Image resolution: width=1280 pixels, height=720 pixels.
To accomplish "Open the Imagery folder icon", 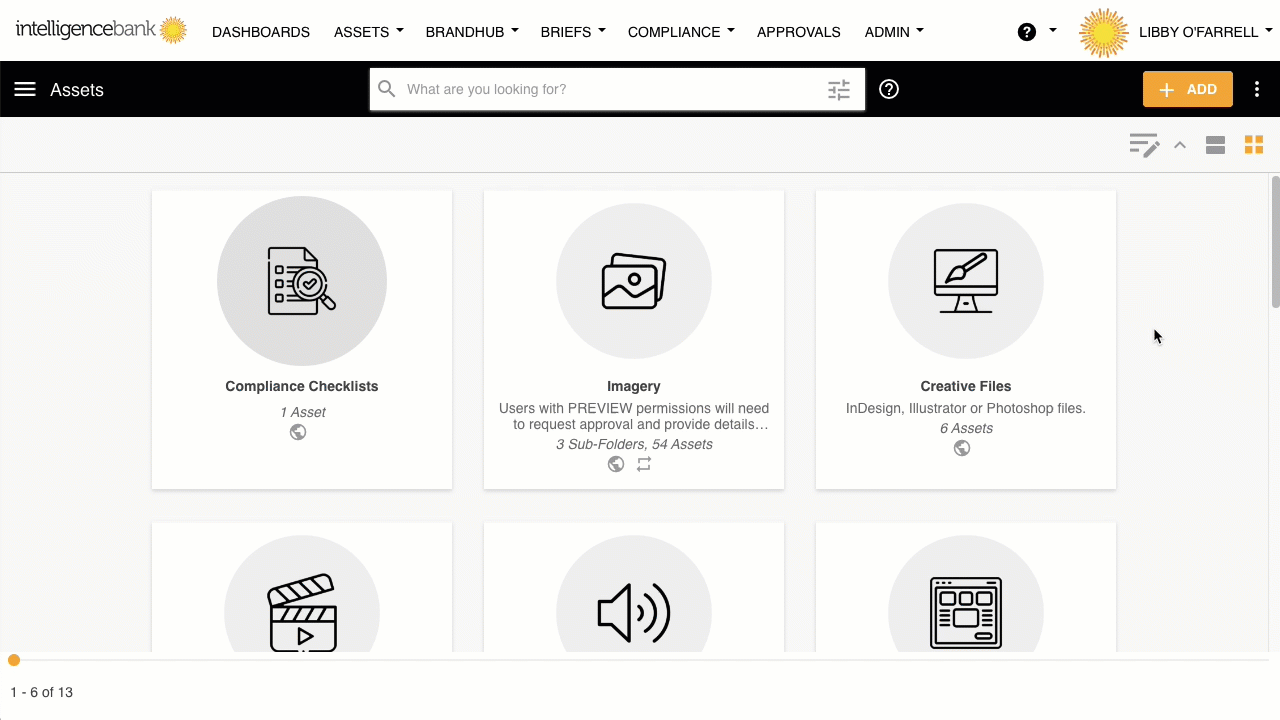I will coord(634,281).
